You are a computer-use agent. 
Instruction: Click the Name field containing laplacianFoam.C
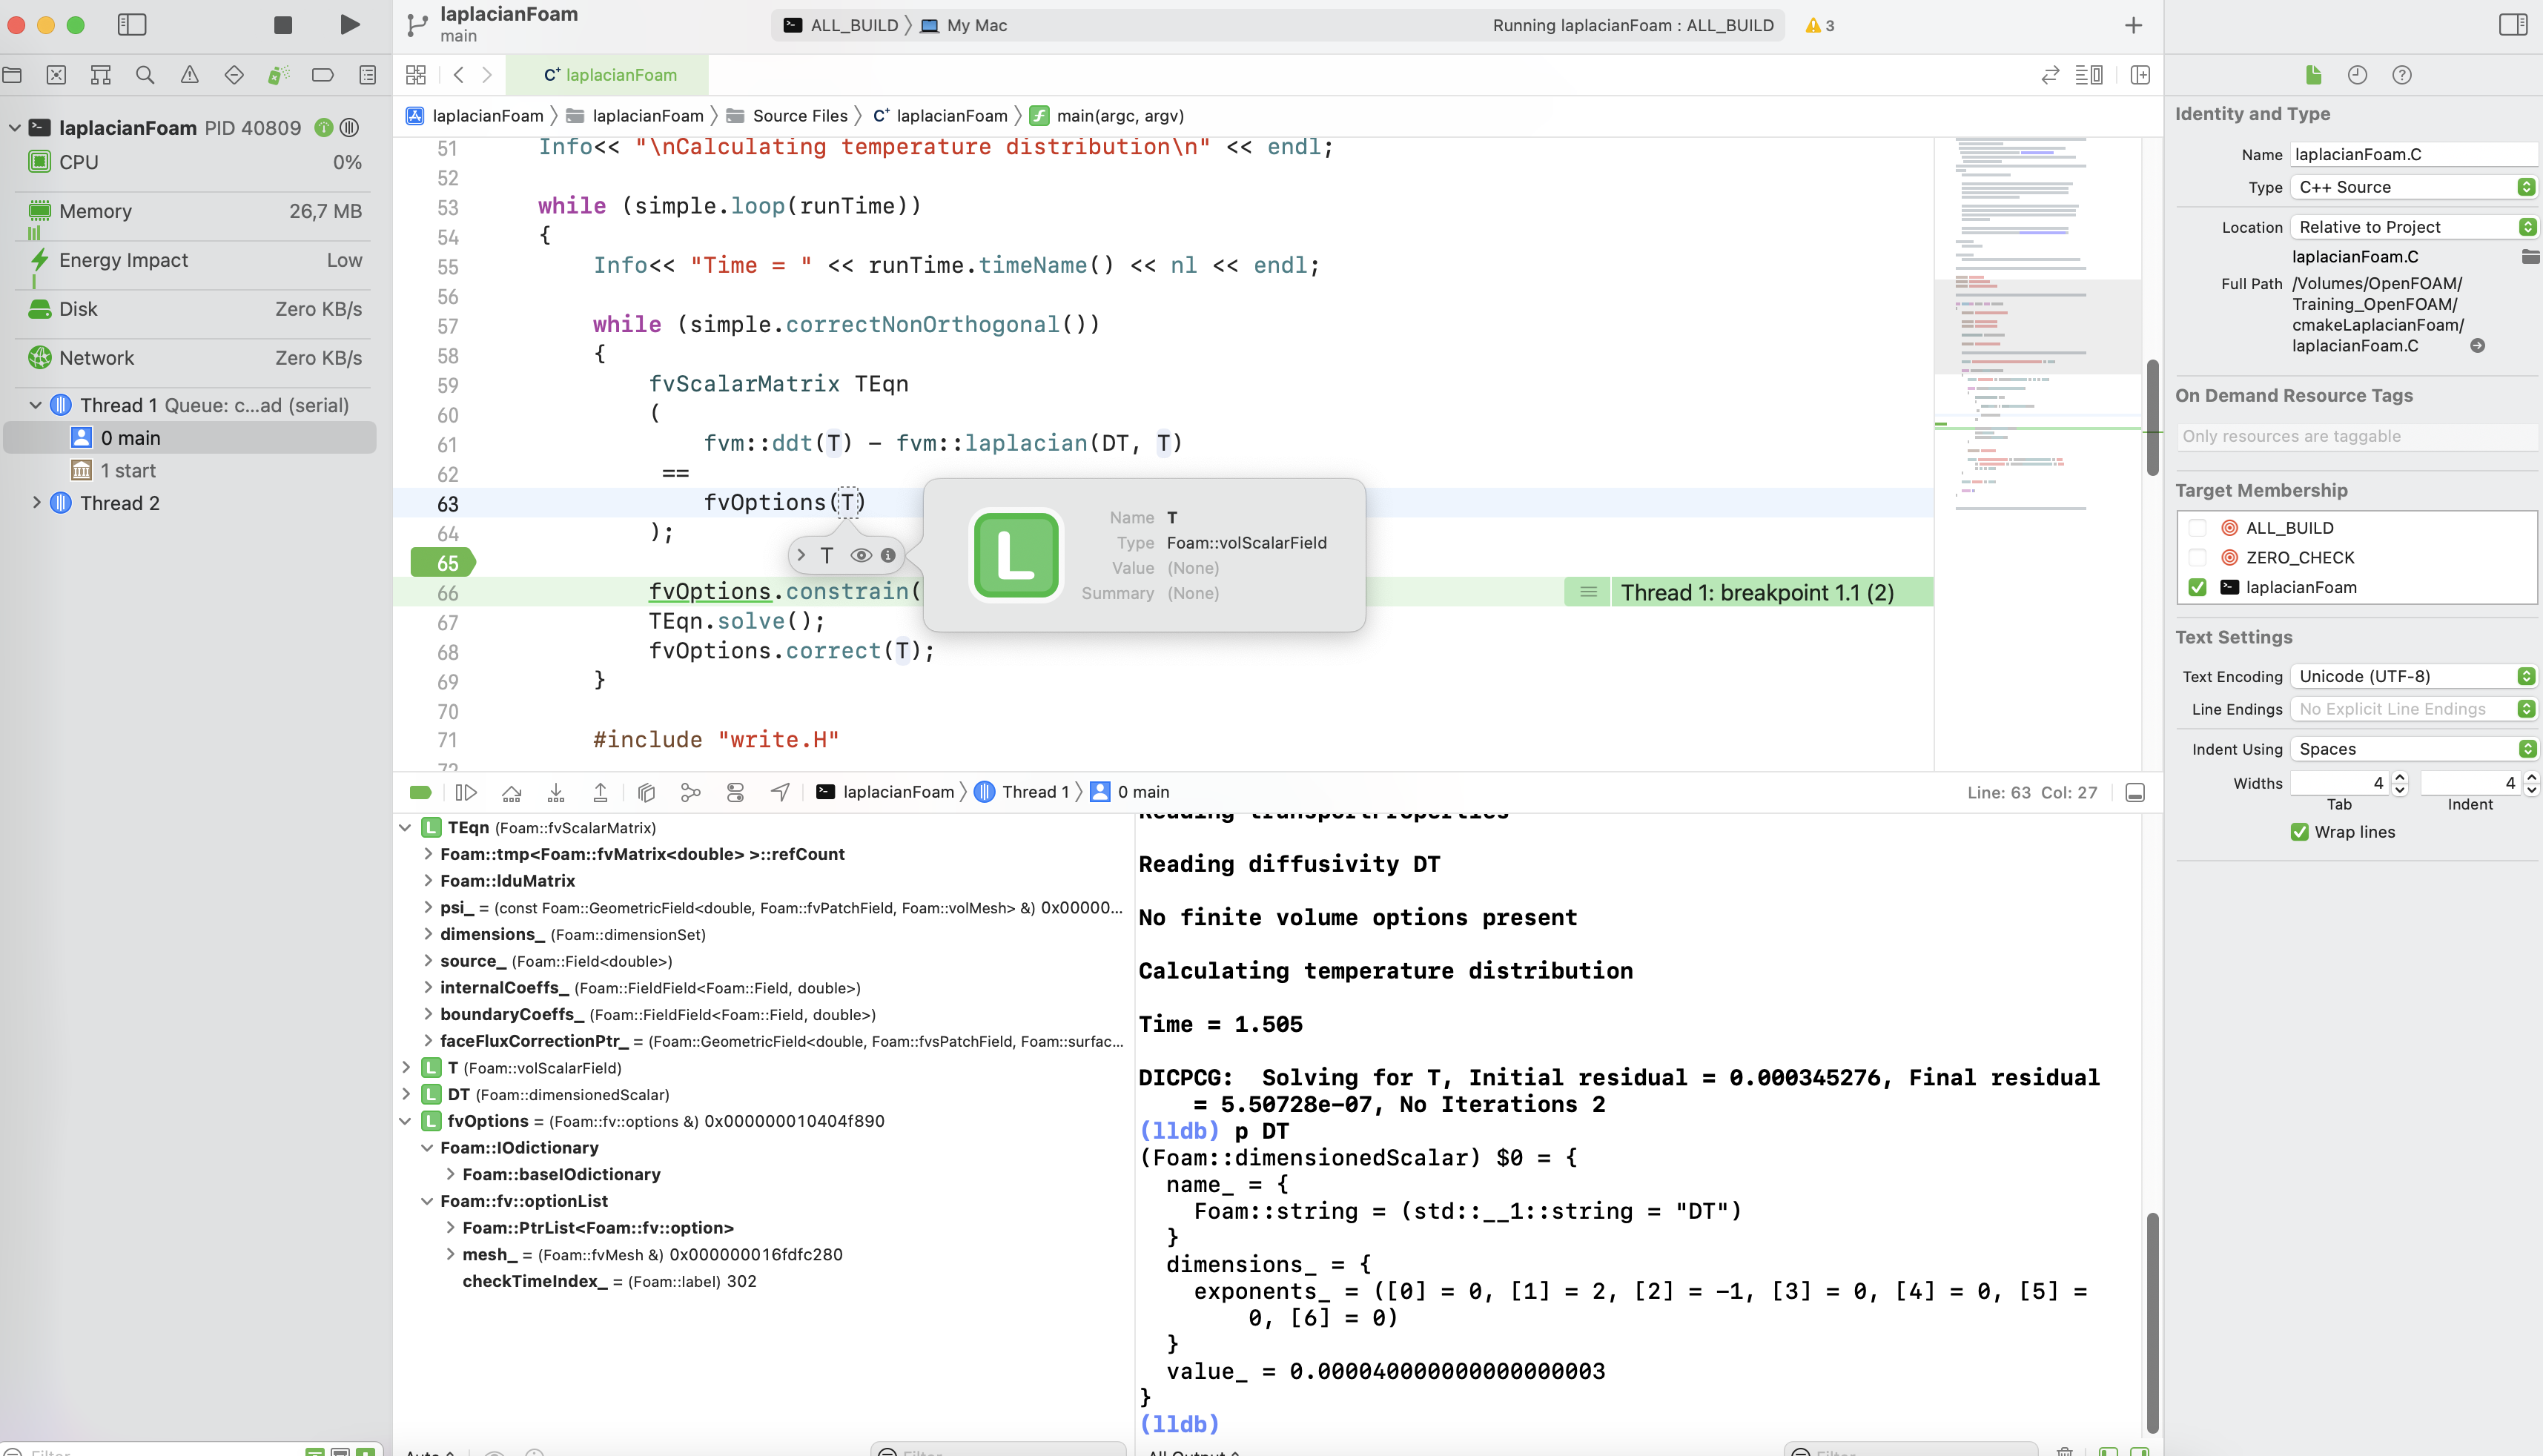pyautogui.click(x=2412, y=154)
